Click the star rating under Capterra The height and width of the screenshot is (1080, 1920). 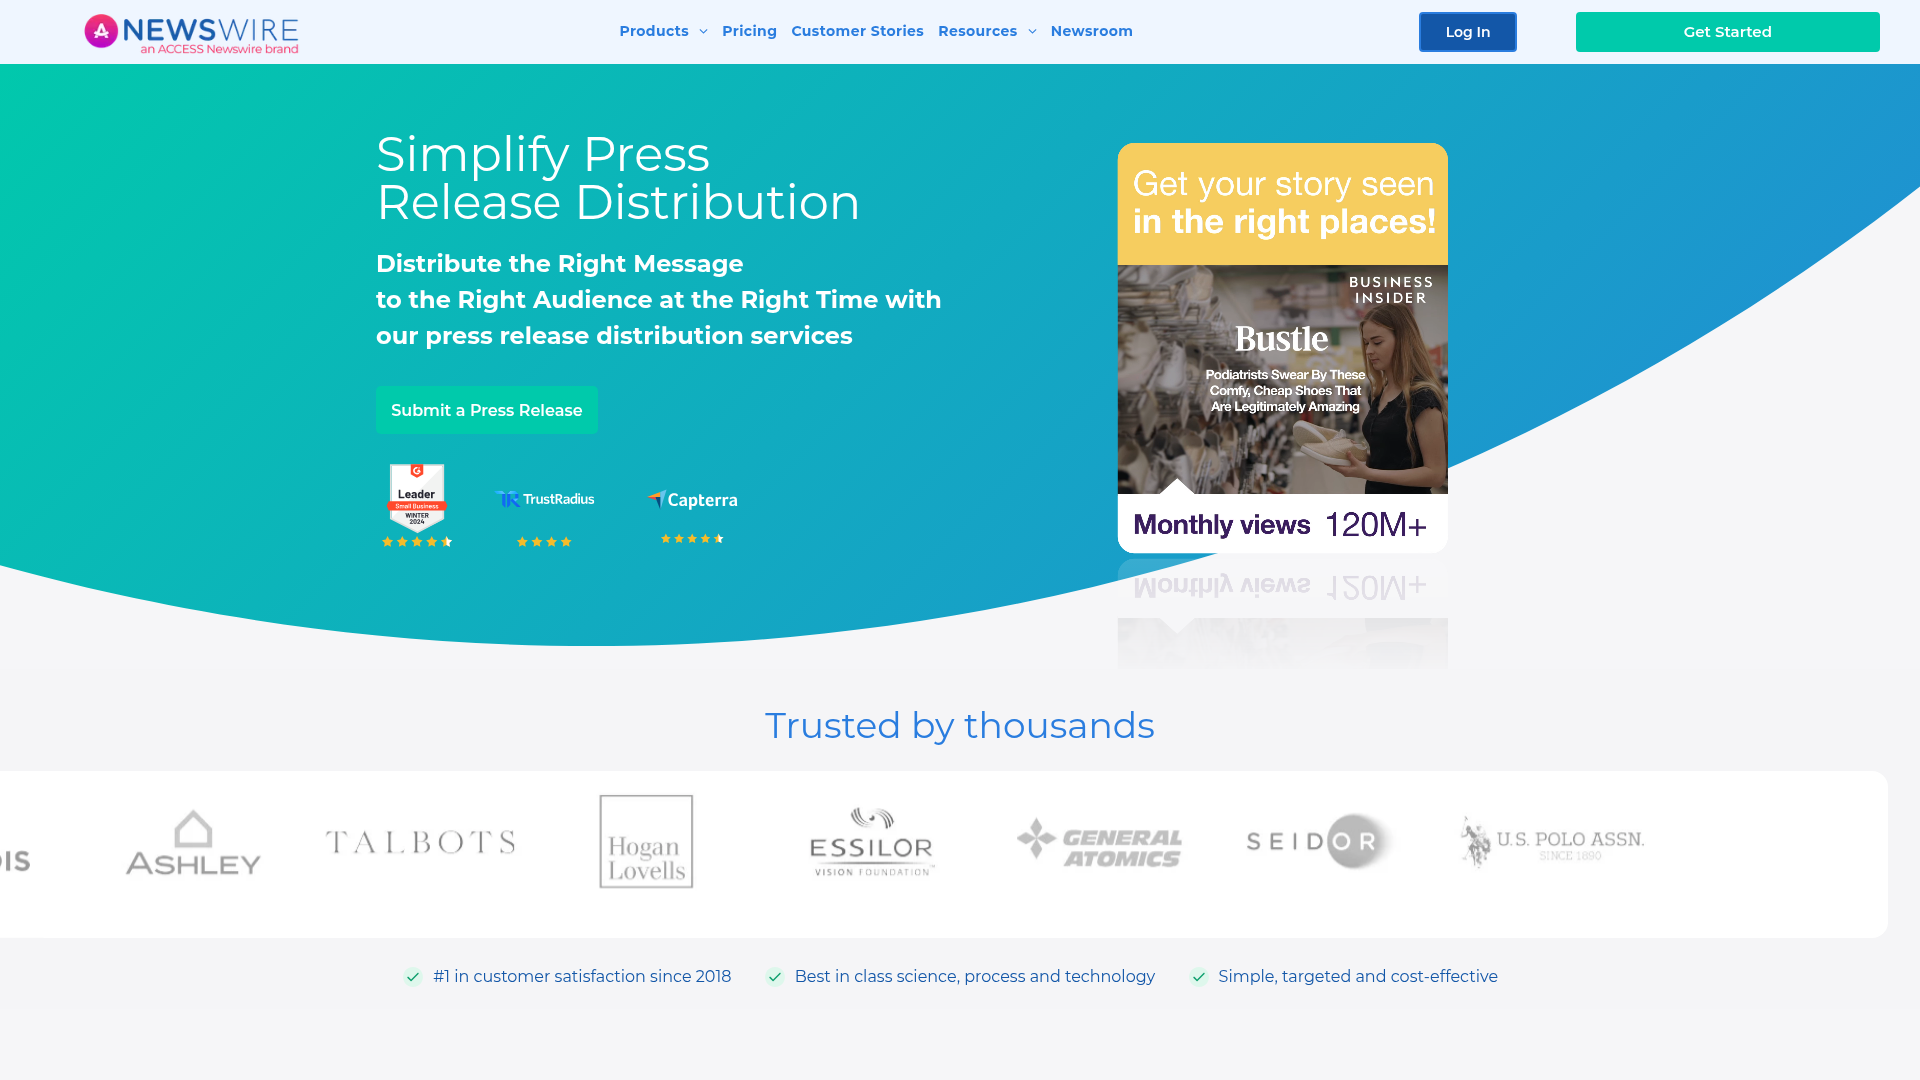pos(692,539)
